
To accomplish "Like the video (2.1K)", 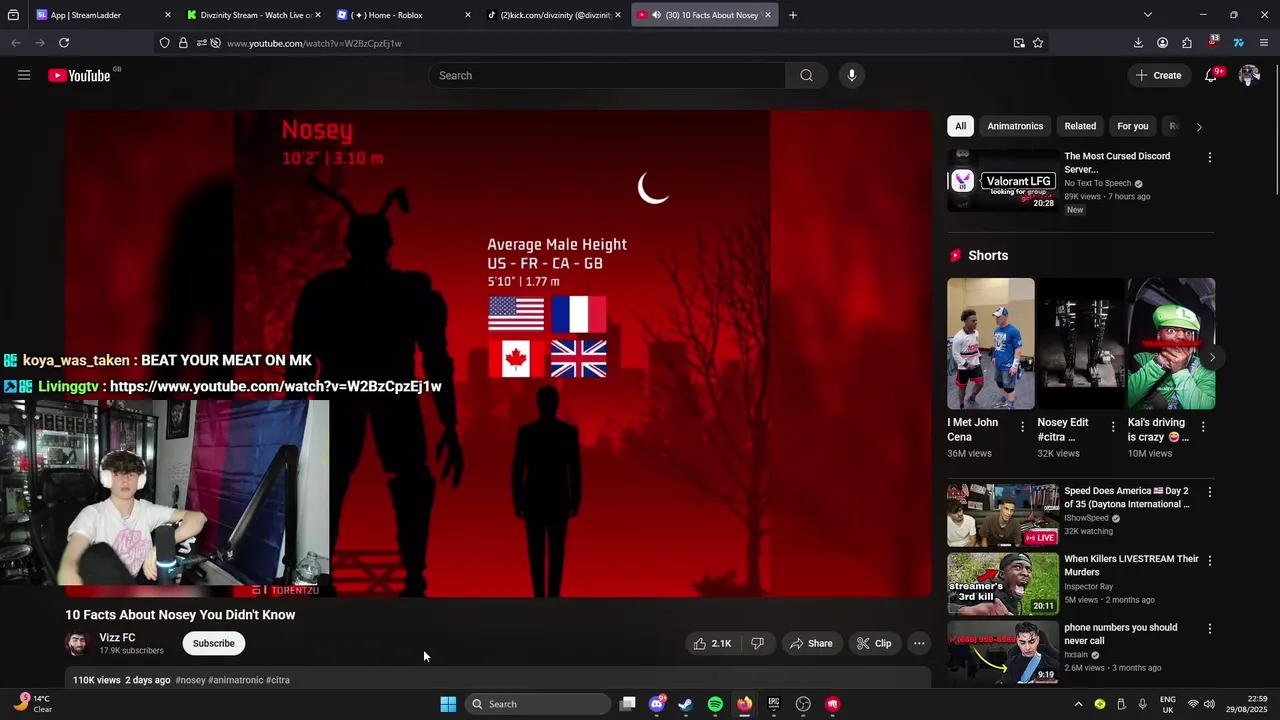I will tap(712, 643).
